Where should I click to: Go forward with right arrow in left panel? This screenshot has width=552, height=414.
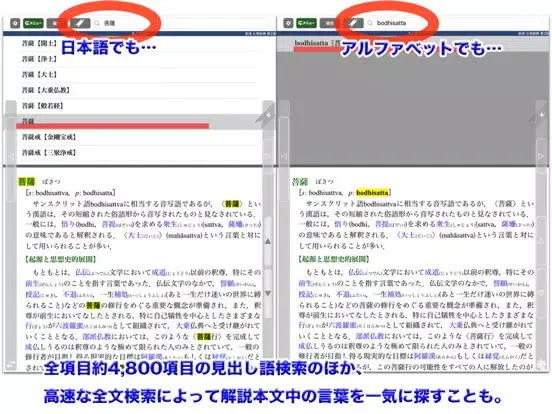268,156
